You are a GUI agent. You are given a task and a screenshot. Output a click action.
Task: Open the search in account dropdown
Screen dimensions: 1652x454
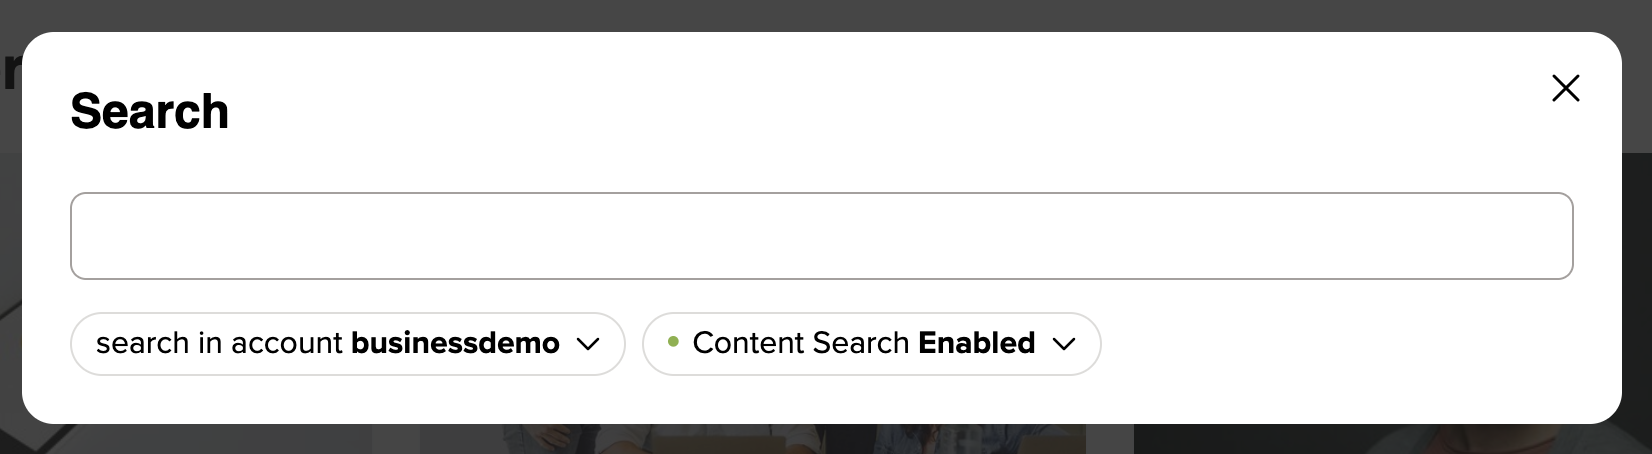point(347,344)
